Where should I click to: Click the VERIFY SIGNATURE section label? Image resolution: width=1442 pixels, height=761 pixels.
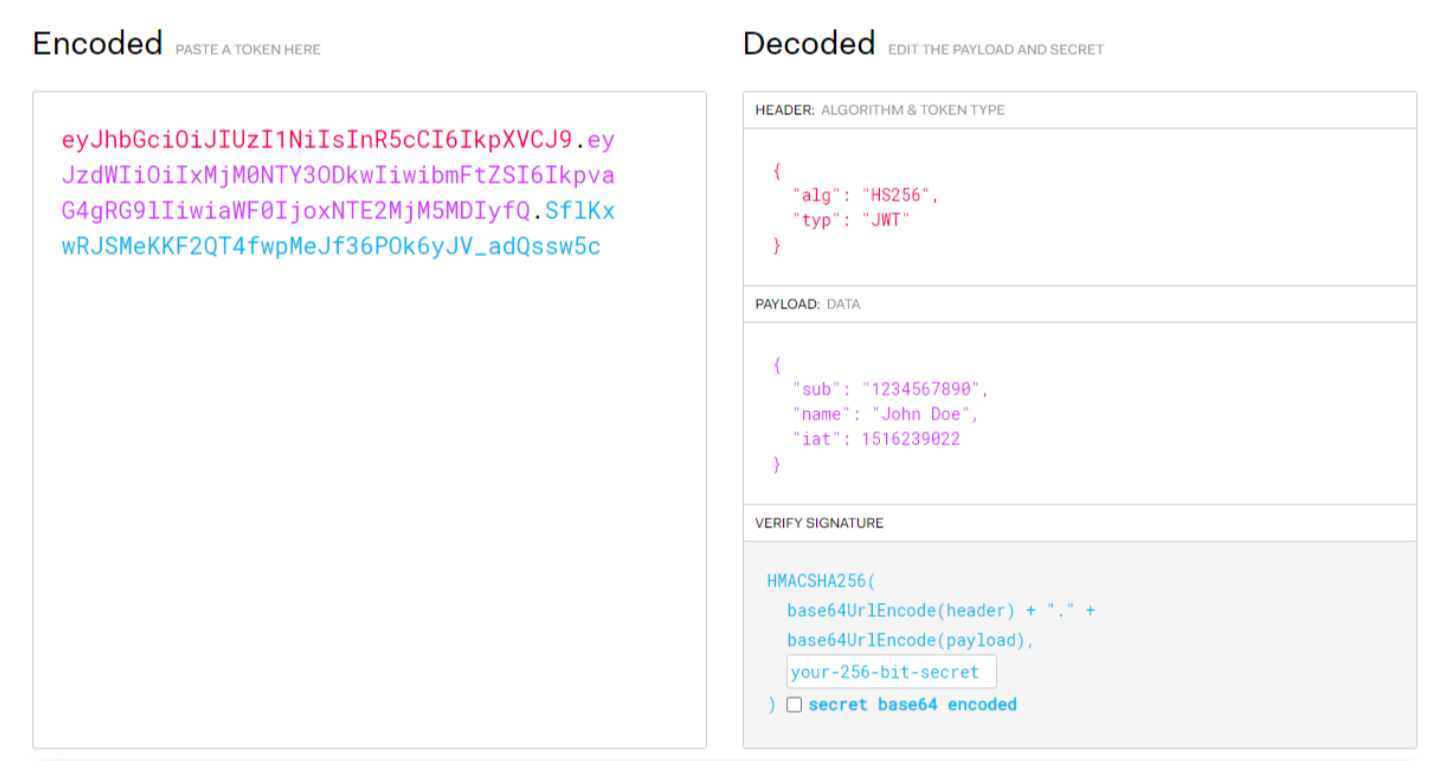click(x=819, y=523)
